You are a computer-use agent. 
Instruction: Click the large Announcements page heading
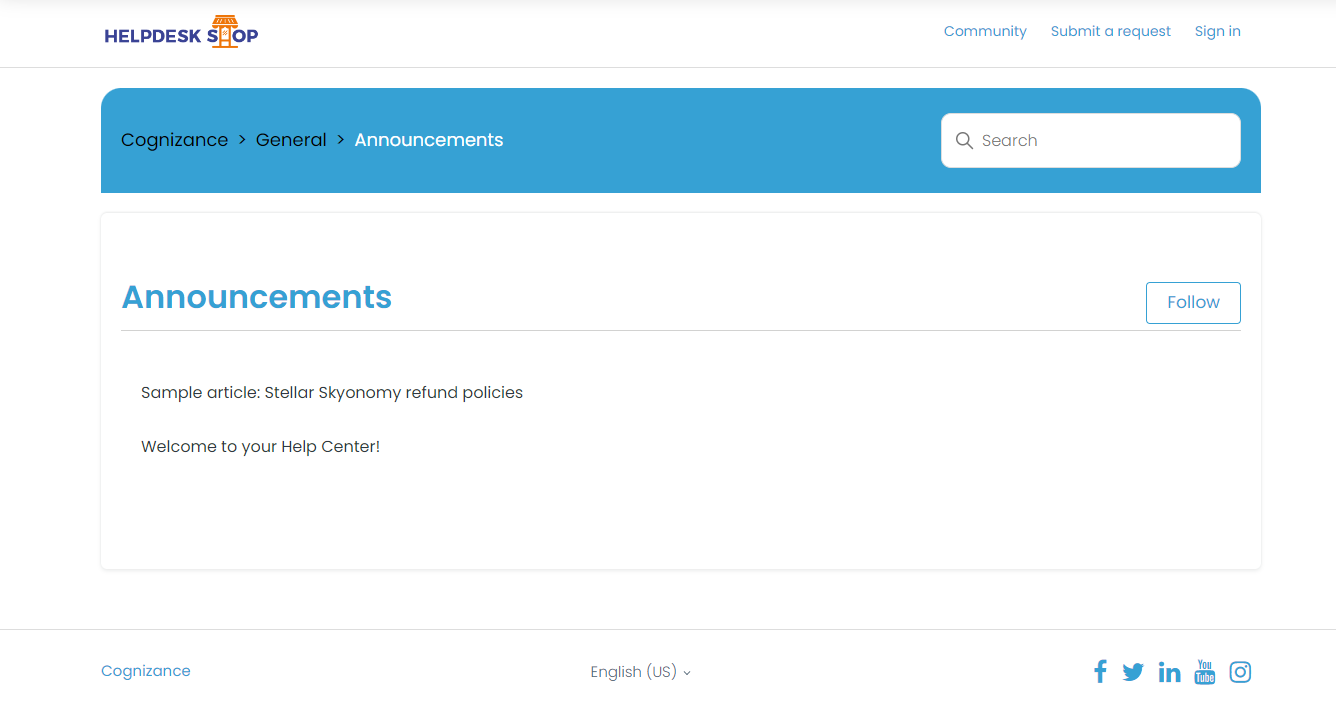click(x=257, y=297)
